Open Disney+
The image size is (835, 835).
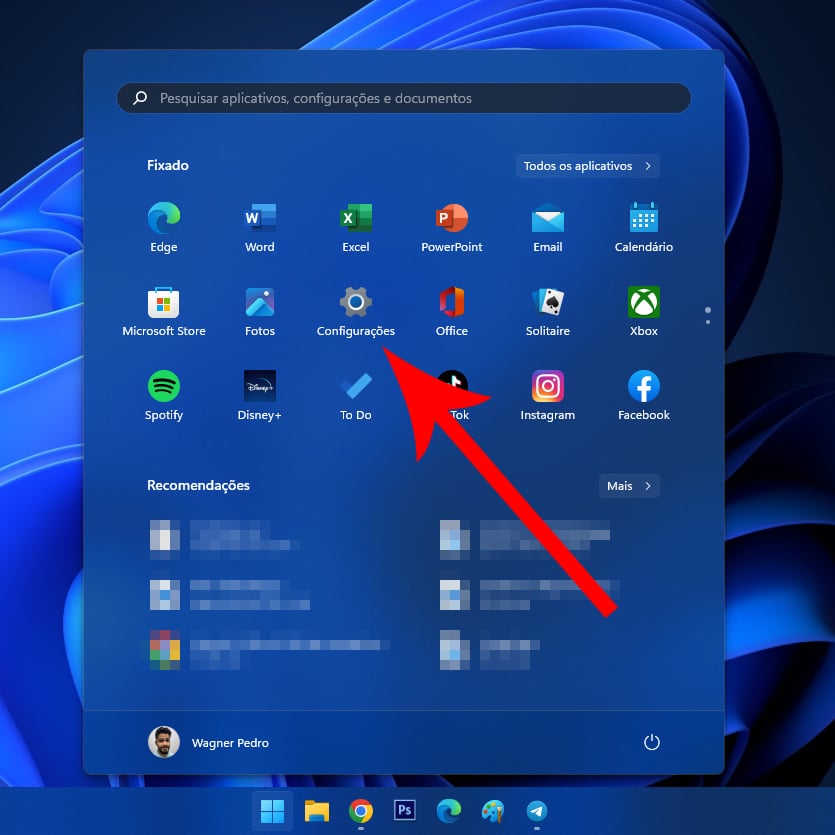coord(259,385)
